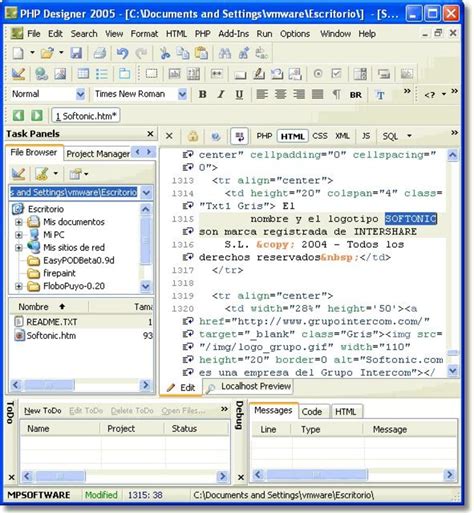474x515 pixels.
Task: Click the Insert table icon
Action: (x=83, y=74)
